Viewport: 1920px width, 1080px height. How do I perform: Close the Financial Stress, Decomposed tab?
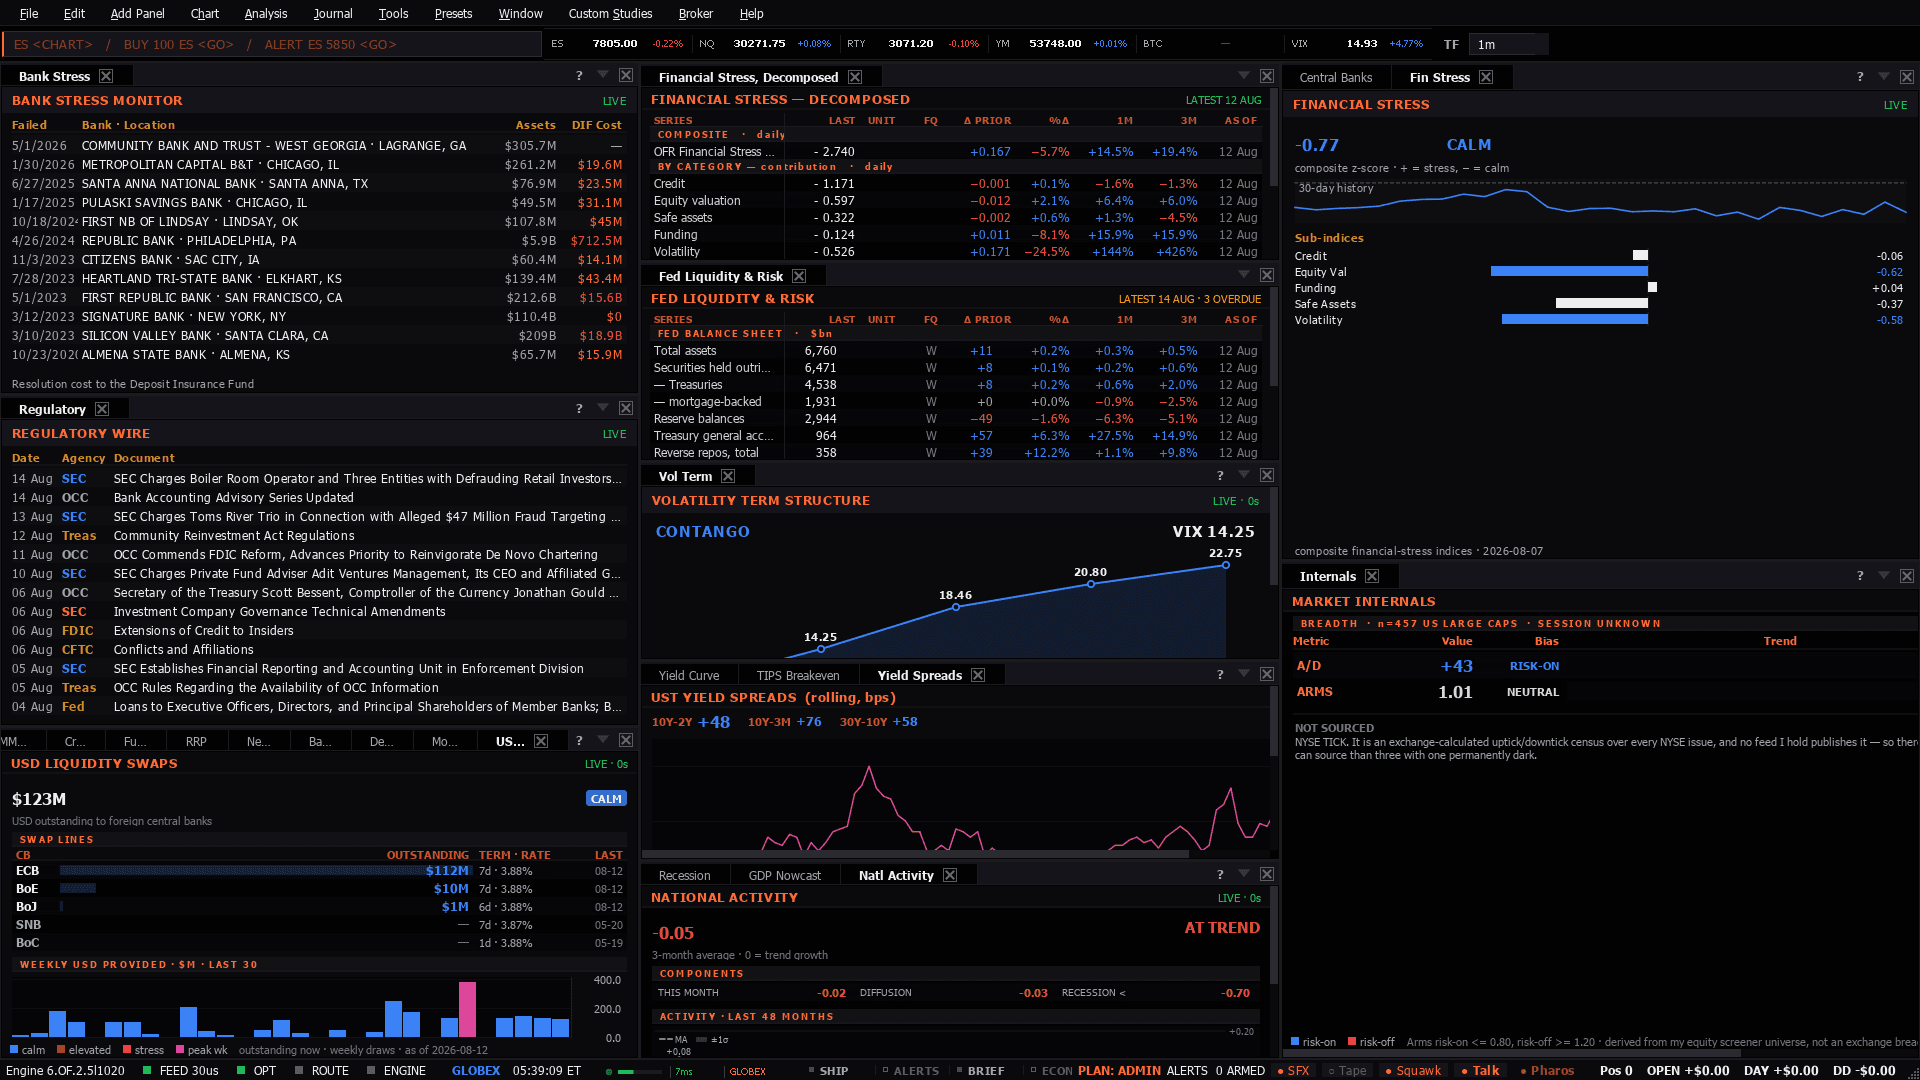click(x=855, y=77)
